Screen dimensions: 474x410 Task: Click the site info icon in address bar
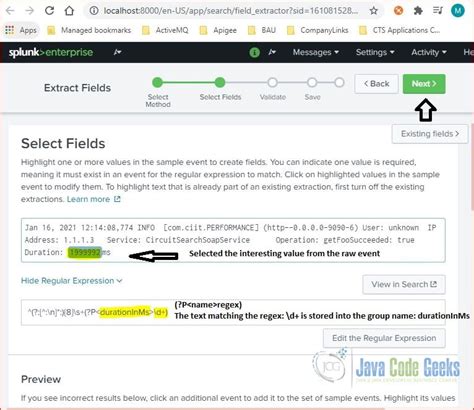point(94,11)
